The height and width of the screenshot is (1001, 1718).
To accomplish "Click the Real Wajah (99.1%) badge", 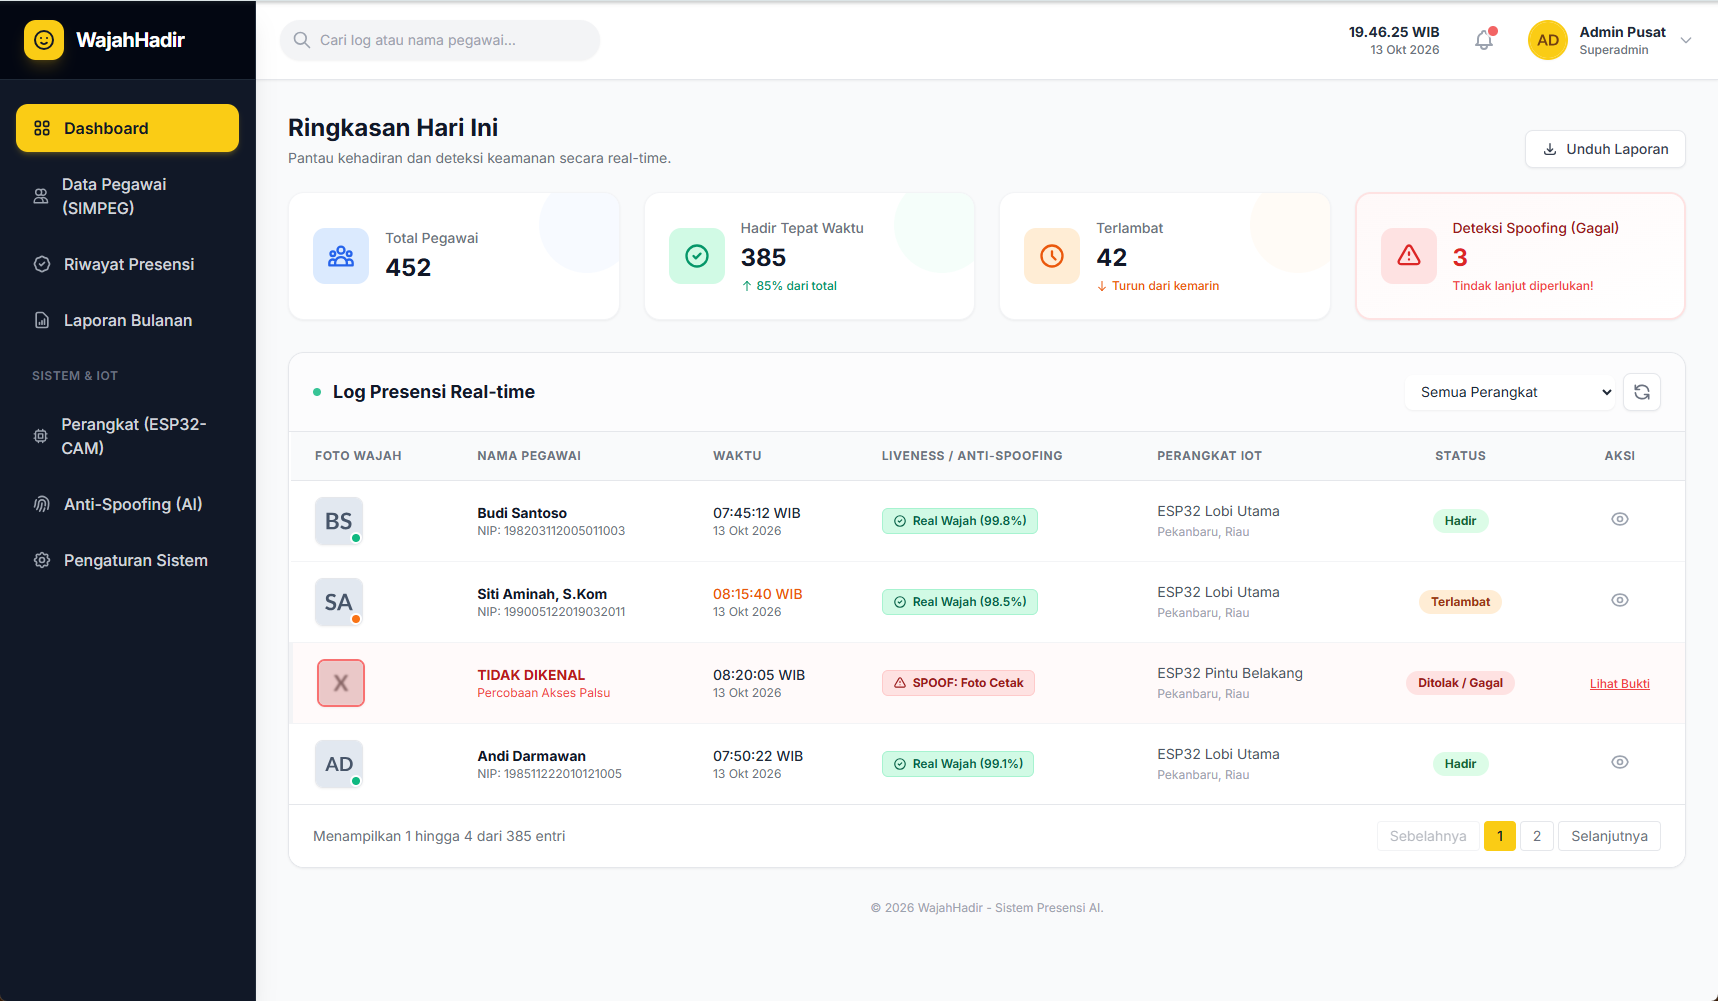I will point(958,764).
